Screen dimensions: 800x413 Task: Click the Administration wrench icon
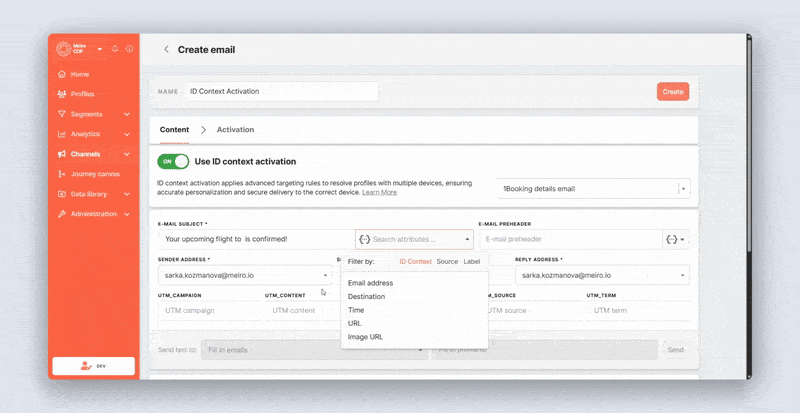(x=62, y=214)
